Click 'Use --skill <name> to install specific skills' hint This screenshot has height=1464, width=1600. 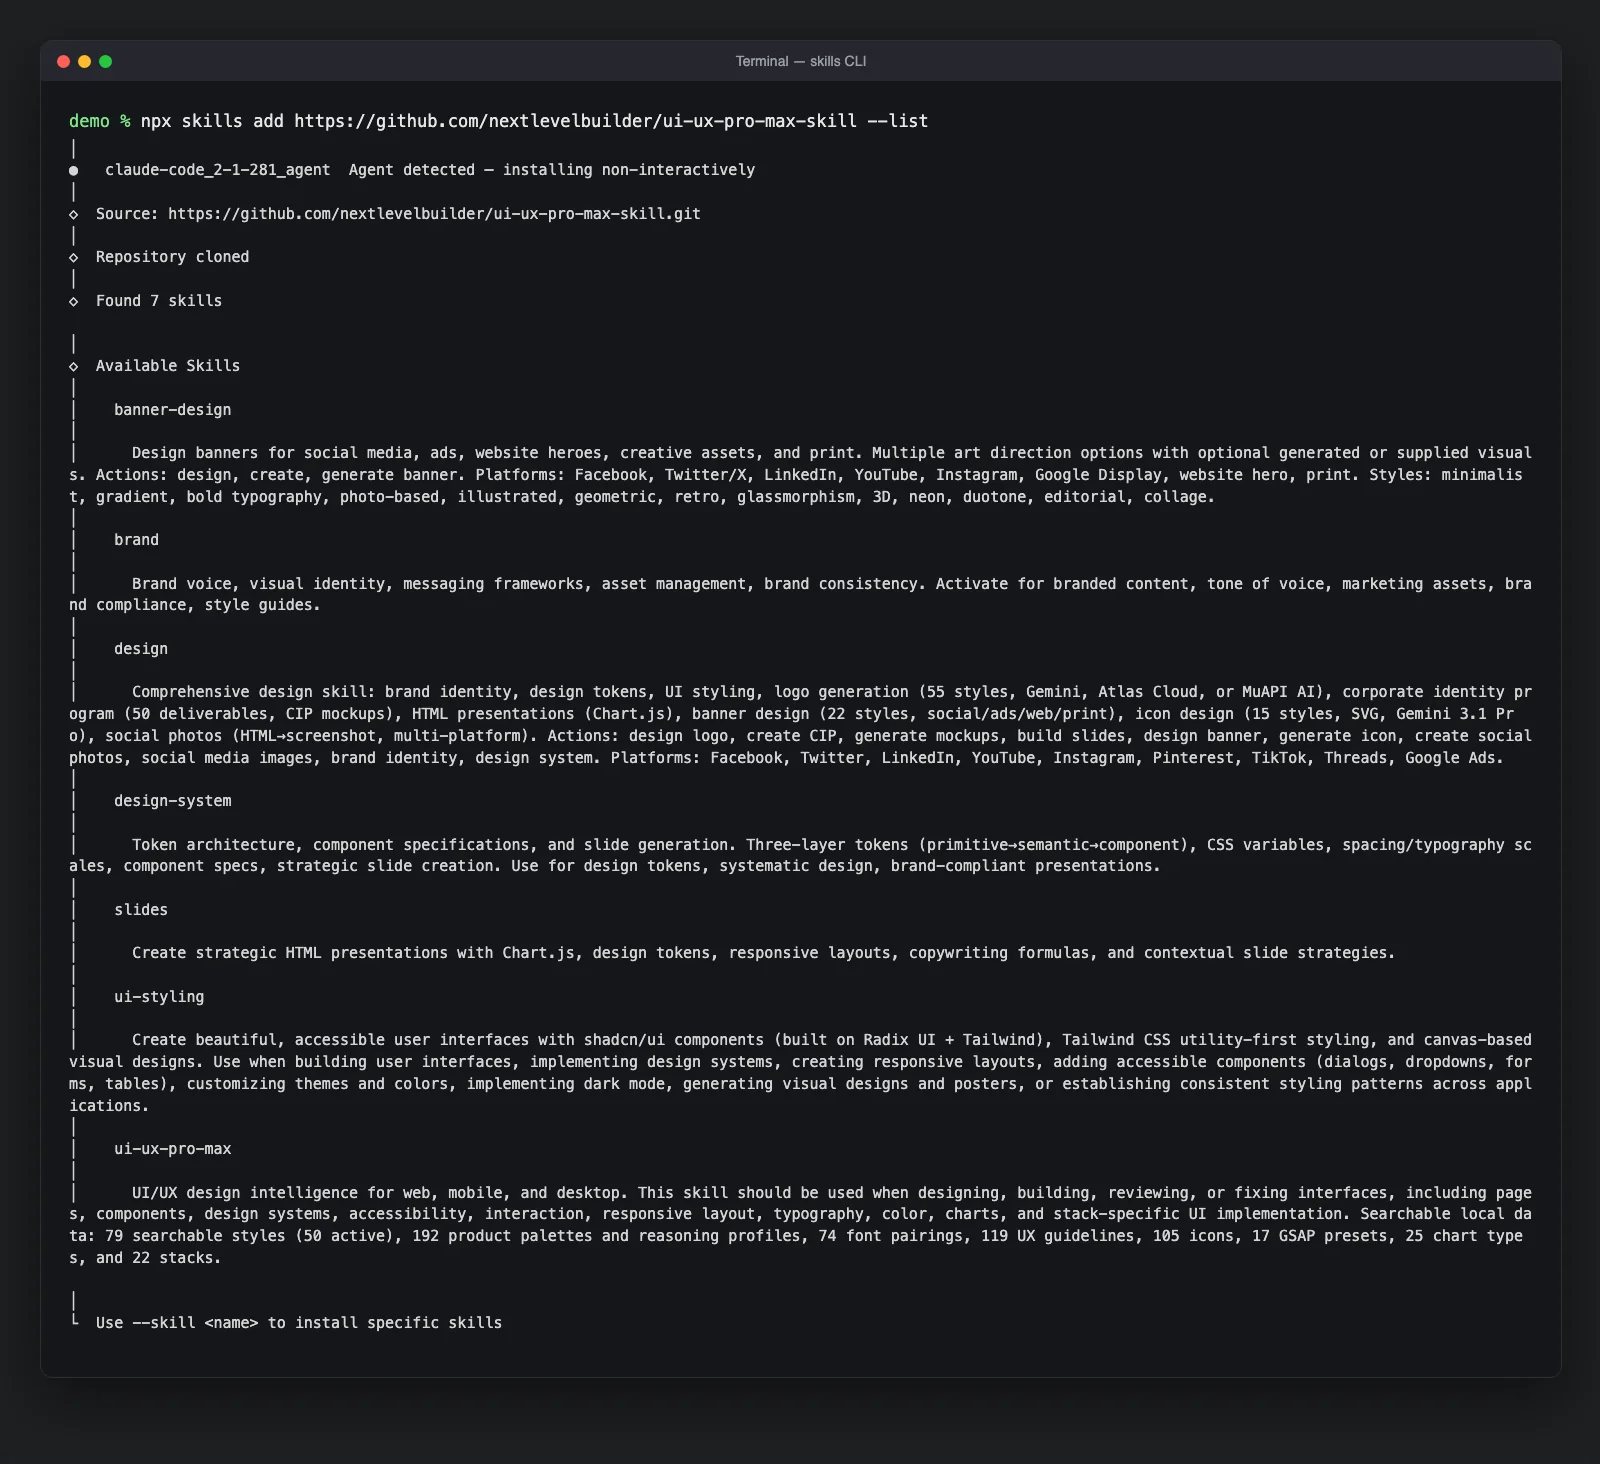tap(299, 1323)
